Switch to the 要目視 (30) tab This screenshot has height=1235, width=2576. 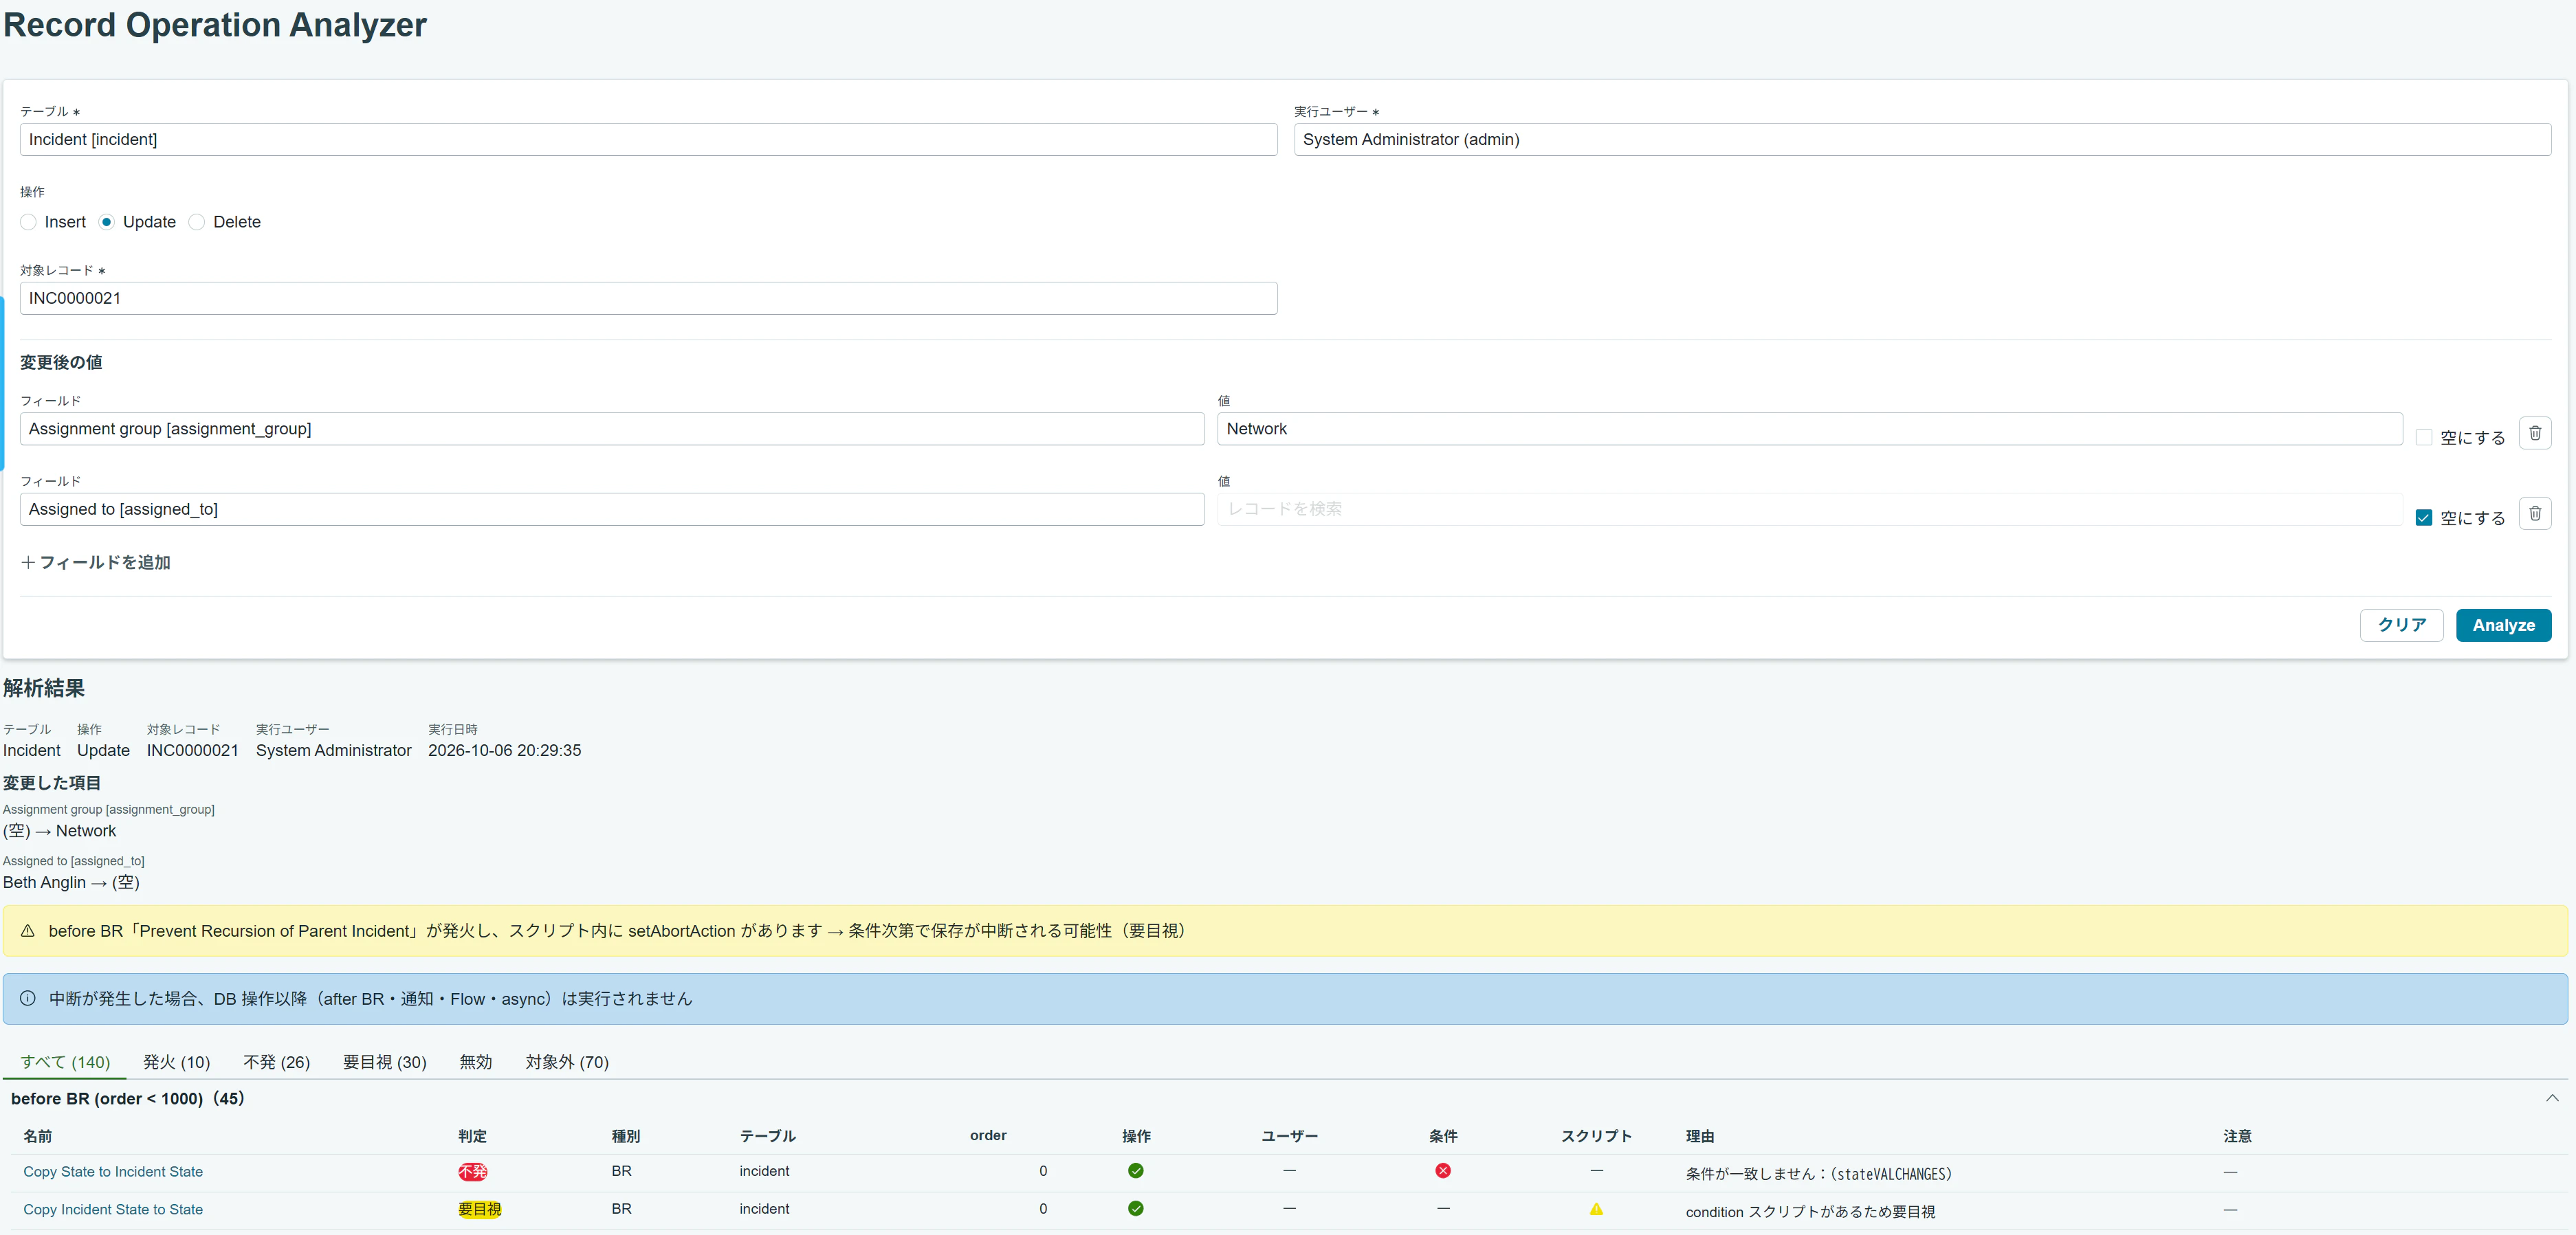pos(384,1062)
